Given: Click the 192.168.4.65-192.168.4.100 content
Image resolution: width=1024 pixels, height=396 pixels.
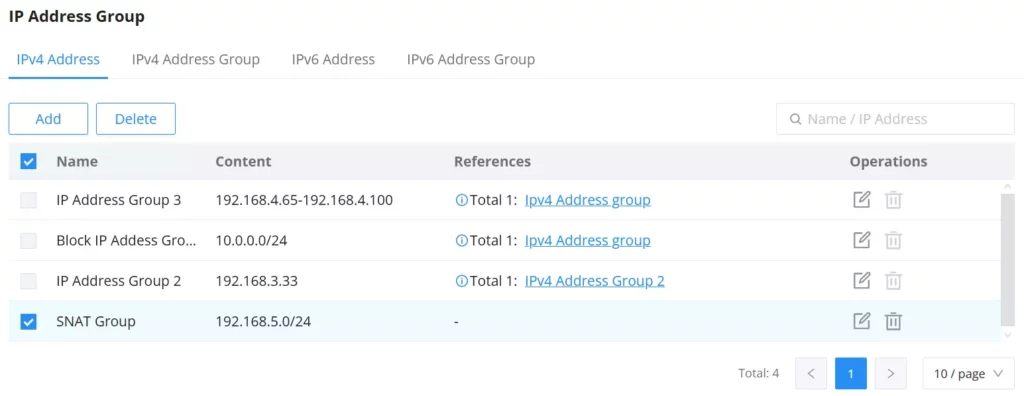Looking at the screenshot, I should pyautogui.click(x=304, y=200).
